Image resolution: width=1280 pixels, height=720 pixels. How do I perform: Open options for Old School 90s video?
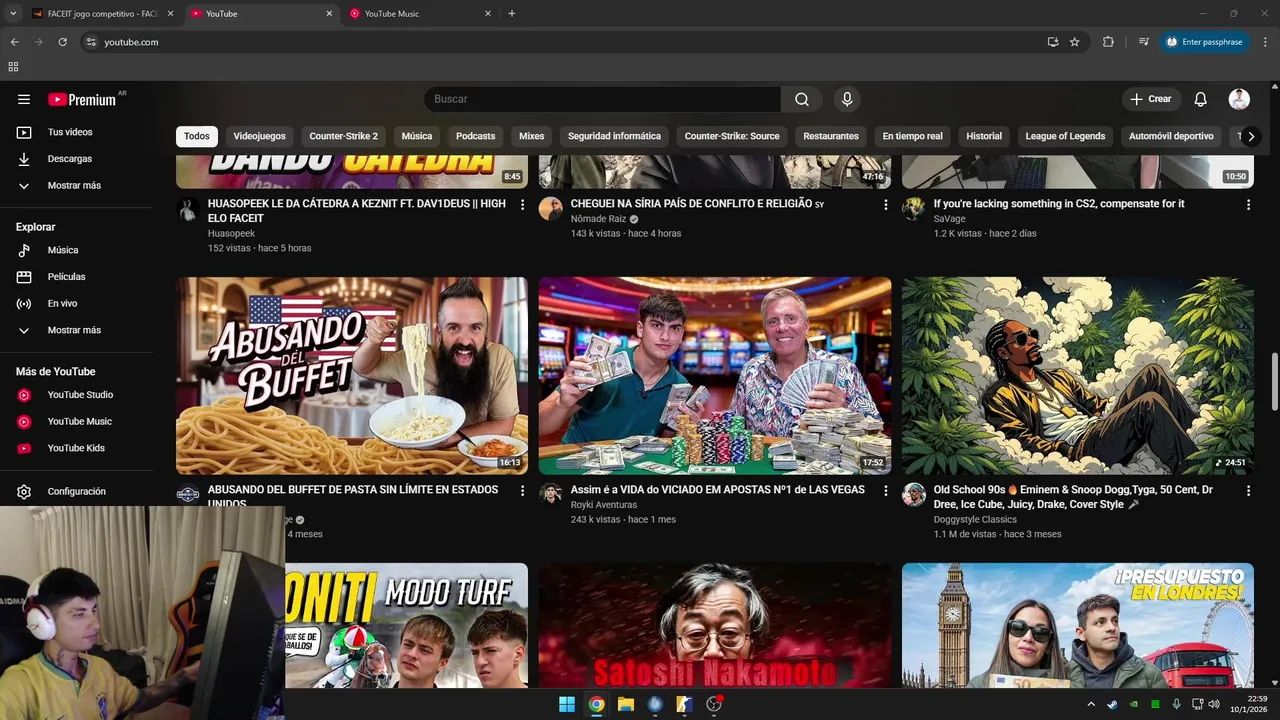tap(1248, 491)
